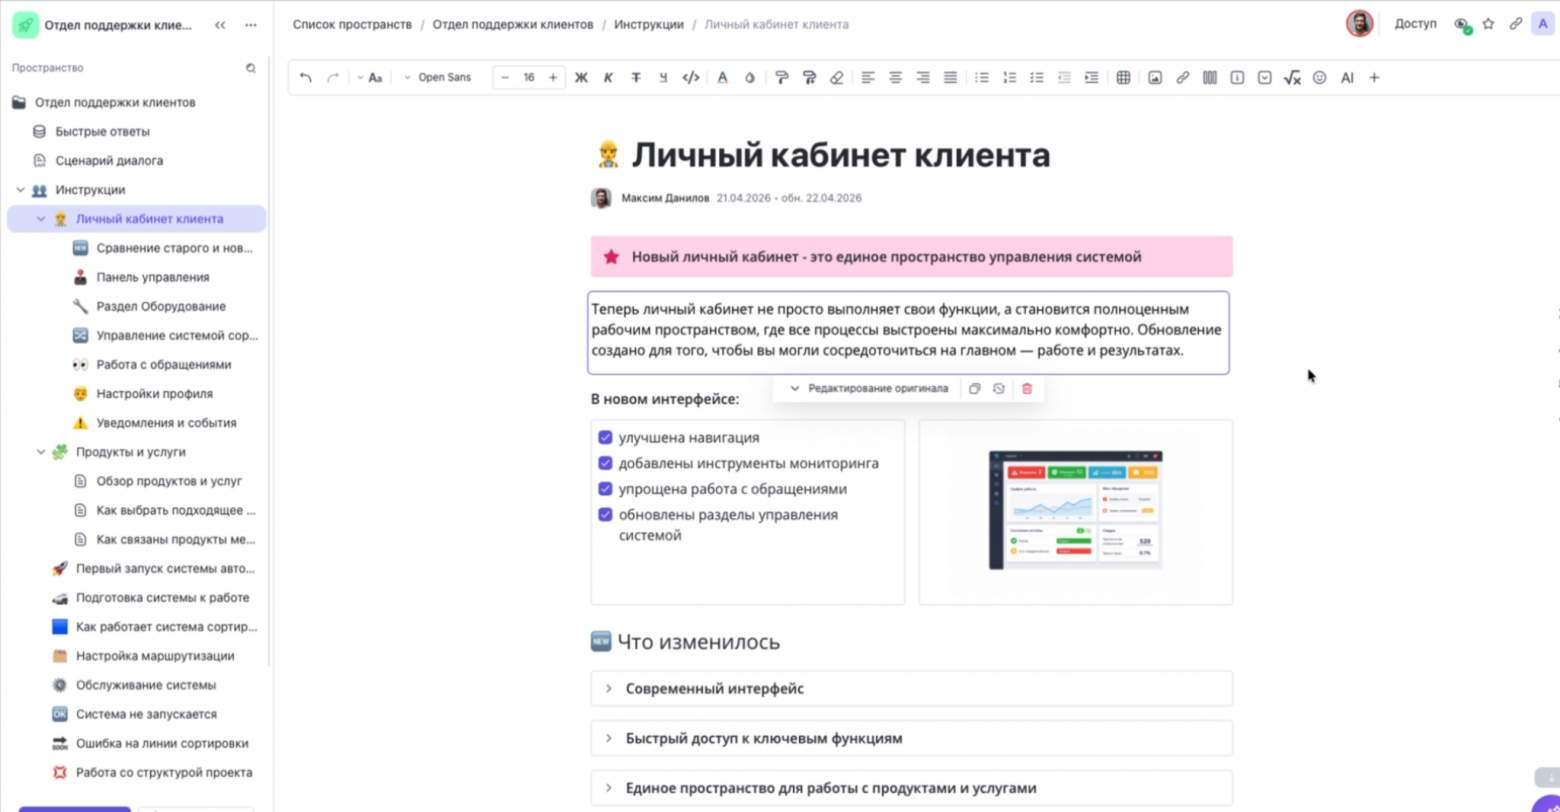The height and width of the screenshot is (812, 1560).
Task: Open 'Быстрые ответы' in sidebar
Action: [102, 131]
